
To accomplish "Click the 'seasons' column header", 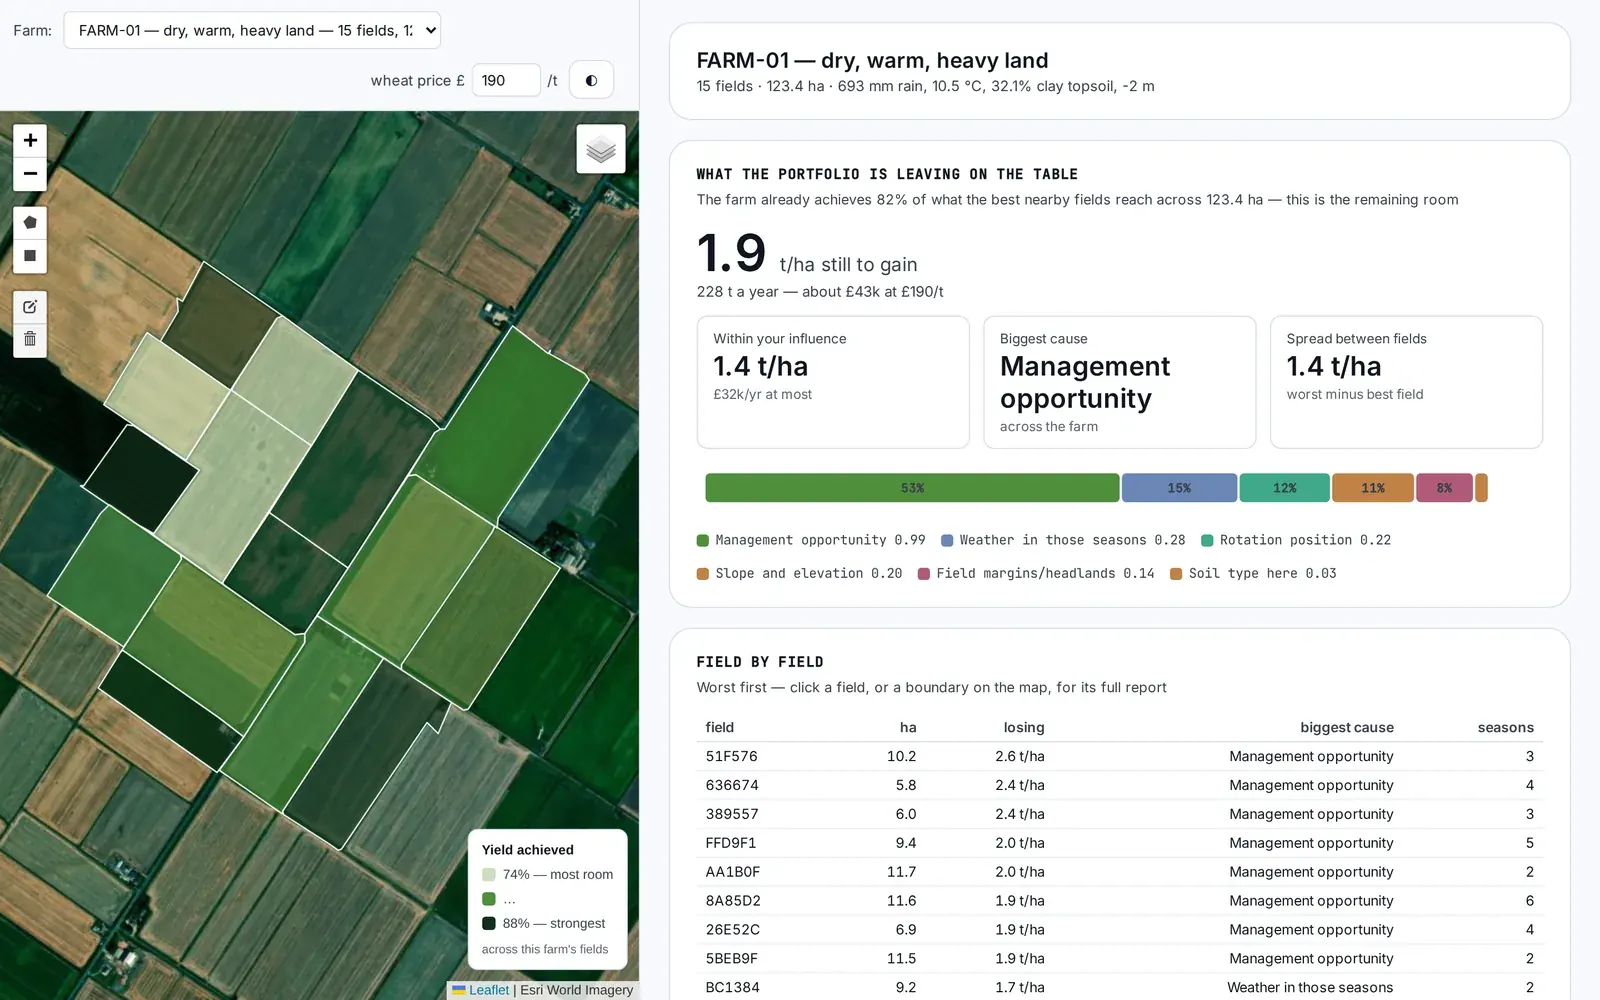I will (1505, 727).
